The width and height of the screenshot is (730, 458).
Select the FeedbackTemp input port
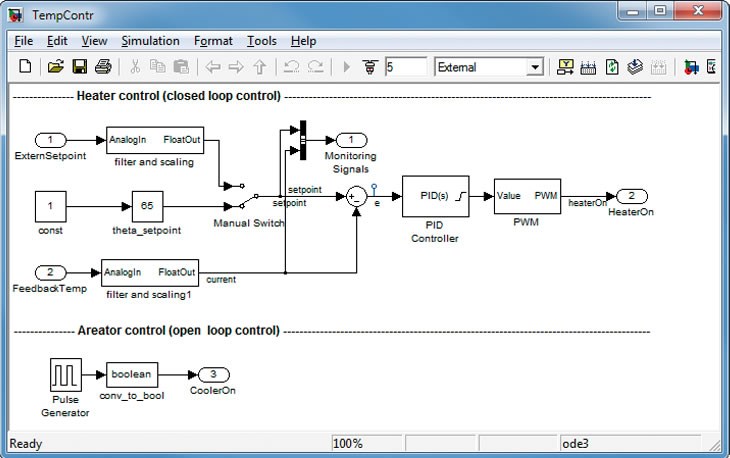(x=50, y=272)
